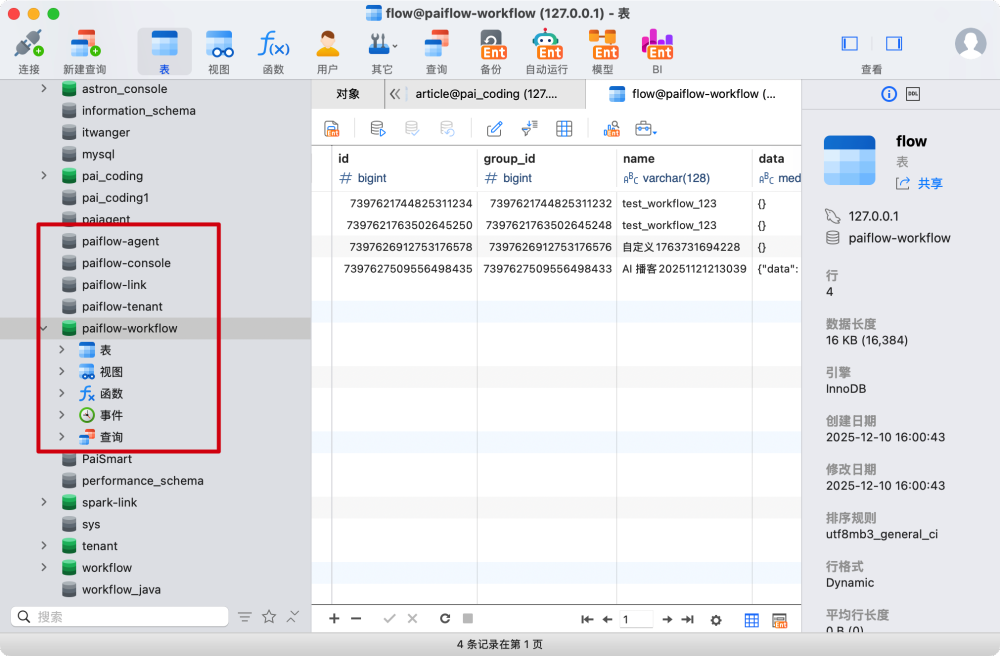Switch to form view at bottom right
This screenshot has height=656, width=1000.
click(780, 620)
